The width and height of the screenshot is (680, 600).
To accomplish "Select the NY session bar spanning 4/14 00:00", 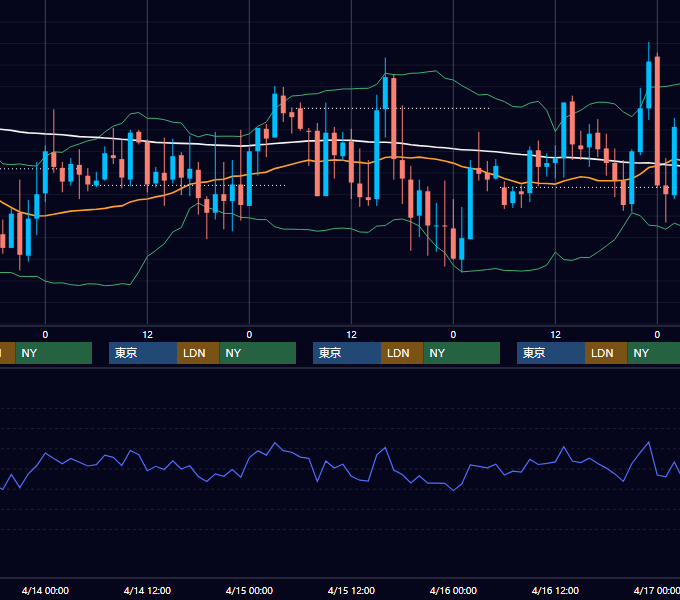I will 54,353.
